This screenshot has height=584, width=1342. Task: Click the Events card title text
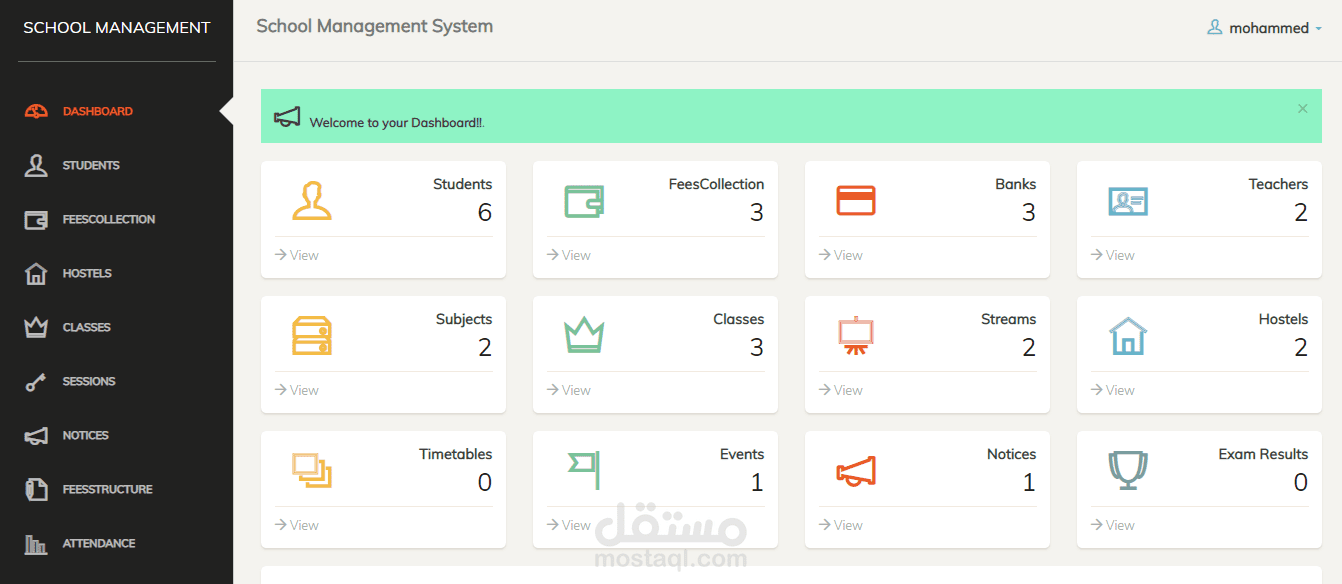(x=742, y=454)
